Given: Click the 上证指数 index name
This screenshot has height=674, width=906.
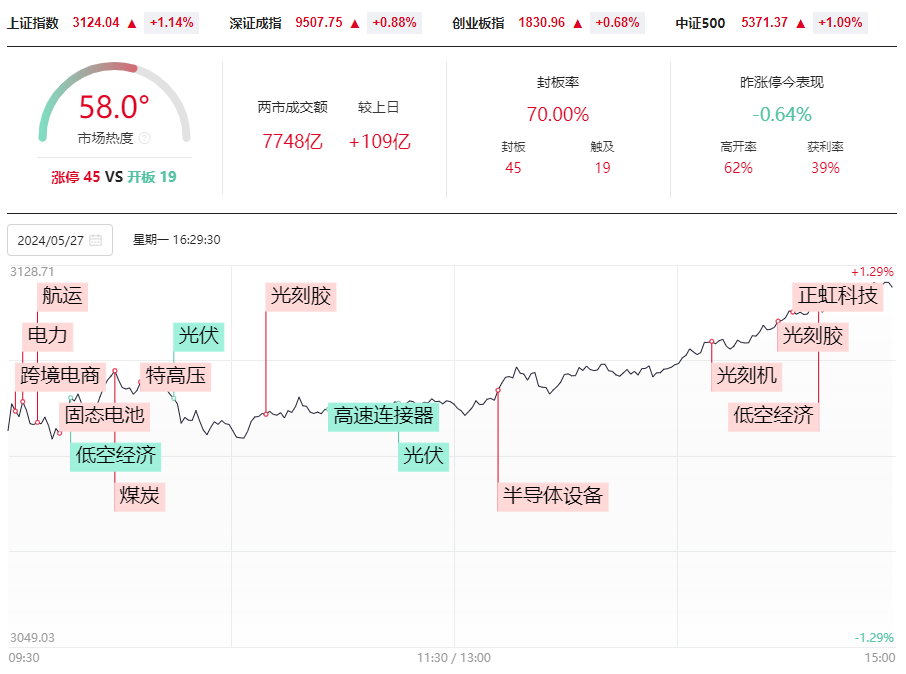Looking at the screenshot, I should point(33,23).
